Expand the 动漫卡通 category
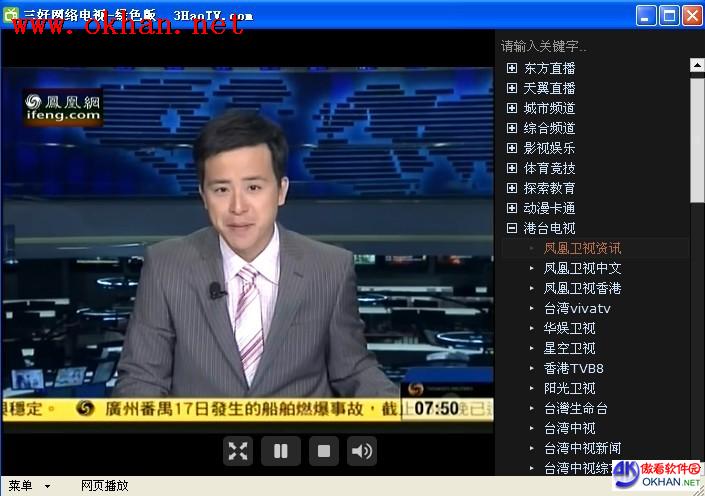Screen dimensions: 705x496 coord(512,208)
